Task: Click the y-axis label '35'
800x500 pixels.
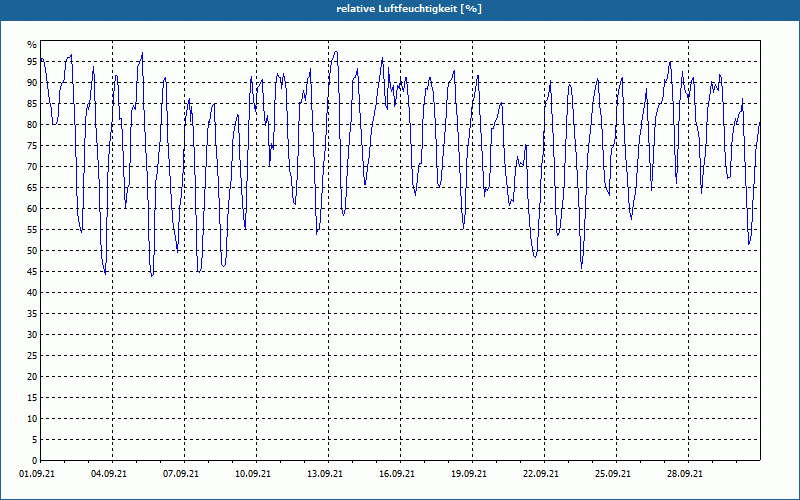Action: [32, 313]
